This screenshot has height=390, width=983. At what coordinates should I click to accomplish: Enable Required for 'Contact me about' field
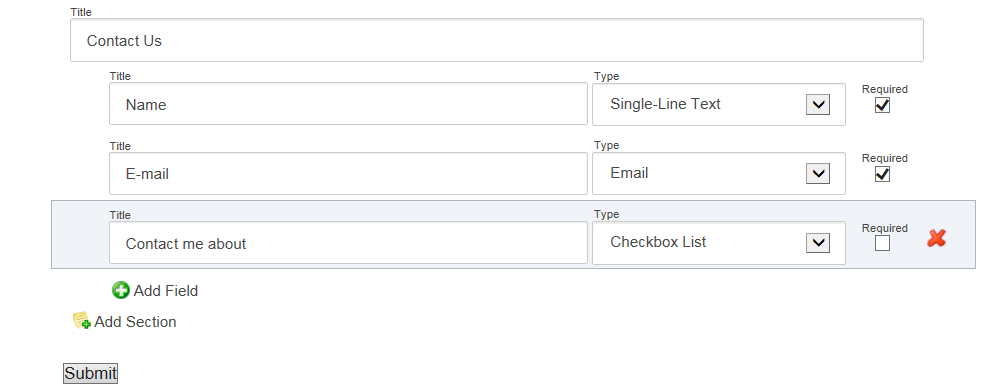pyautogui.click(x=882, y=243)
